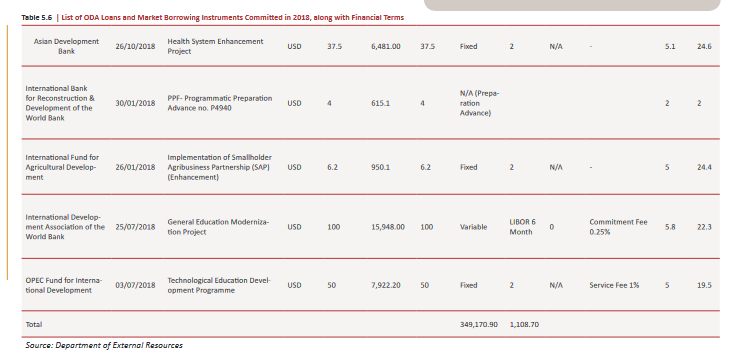Select the date 26/01/2018
This screenshot has width=737, height=361.
pyautogui.click(x=135, y=167)
